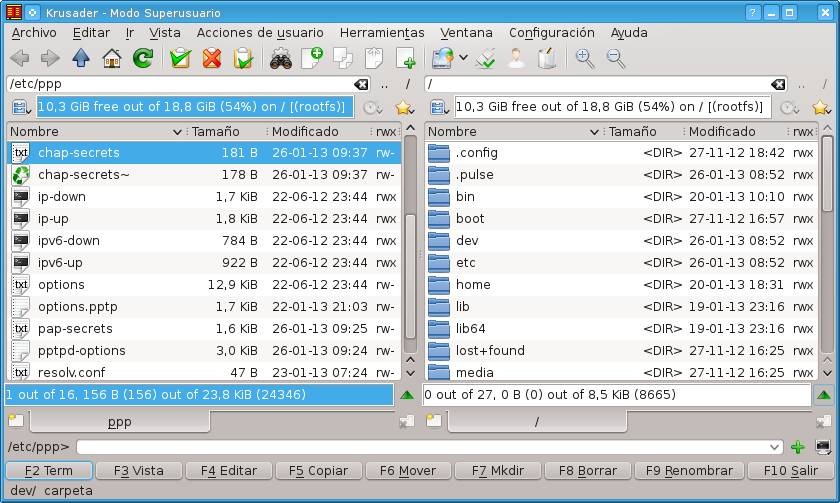
Task: Open terminal emulator icon beside command line
Action: (823, 447)
